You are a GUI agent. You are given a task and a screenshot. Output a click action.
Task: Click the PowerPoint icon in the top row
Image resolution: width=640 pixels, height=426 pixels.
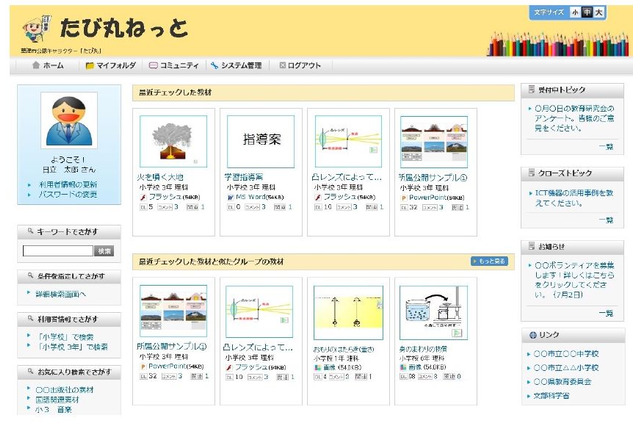[x=404, y=198]
